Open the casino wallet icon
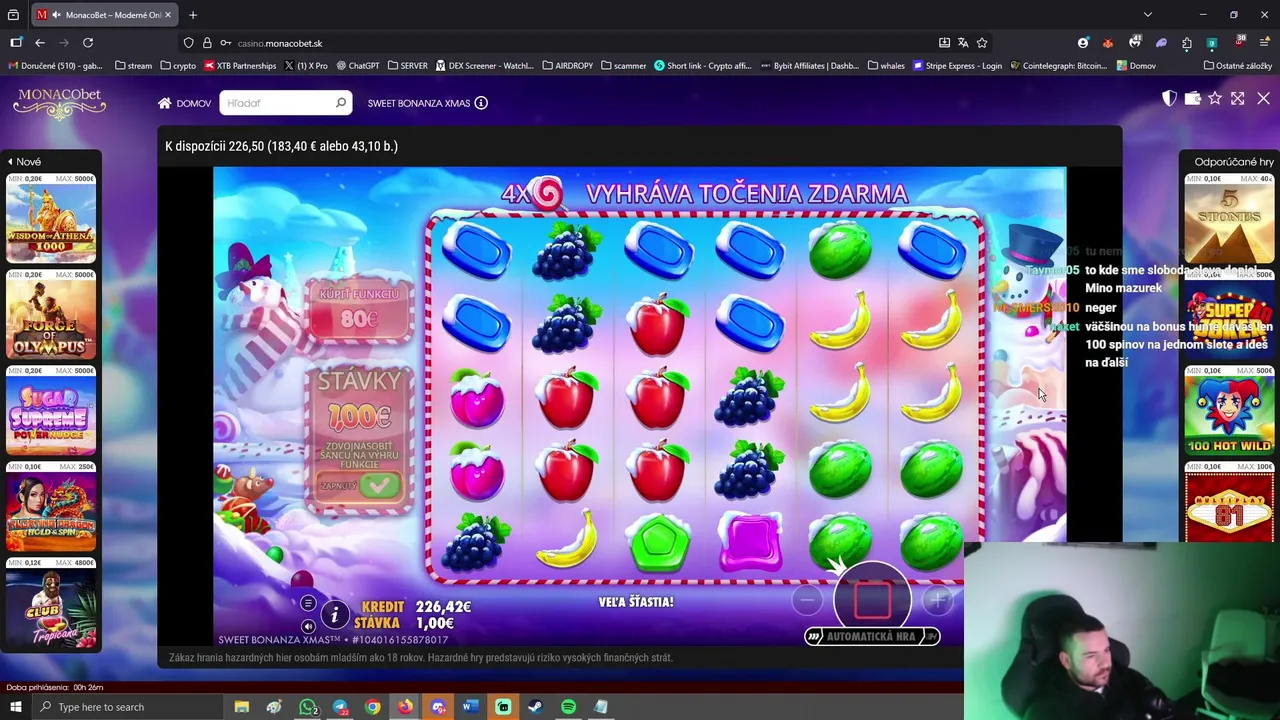This screenshot has width=1280, height=720. [x=1192, y=98]
